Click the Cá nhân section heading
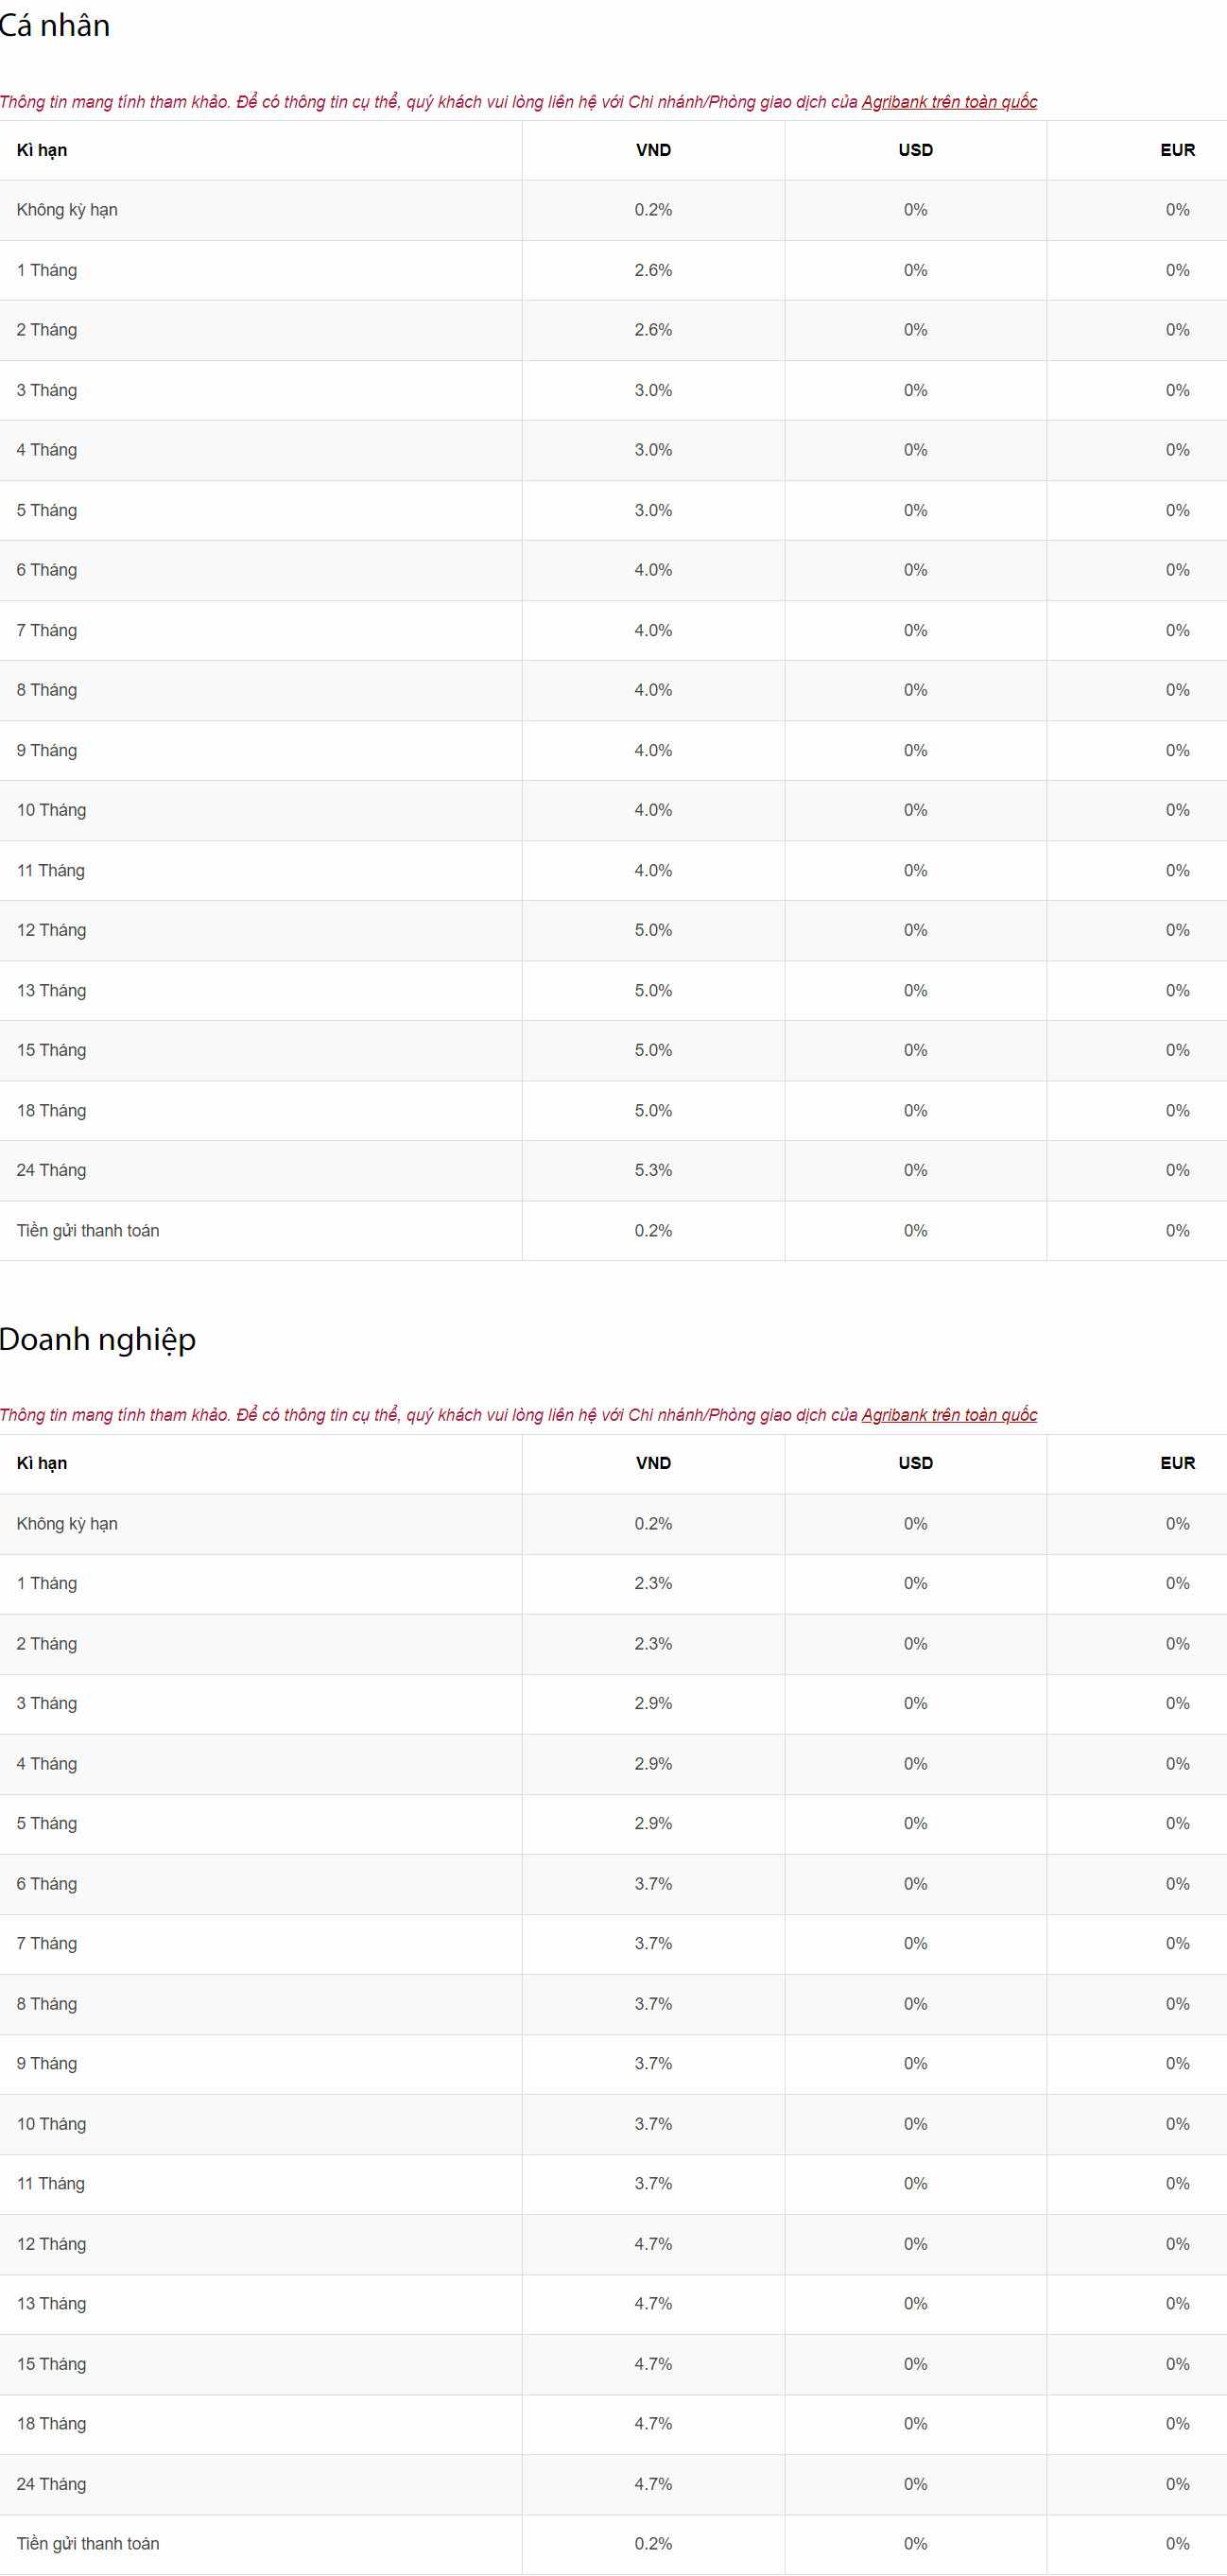This screenshot has width=1227, height=2576. click(x=55, y=26)
